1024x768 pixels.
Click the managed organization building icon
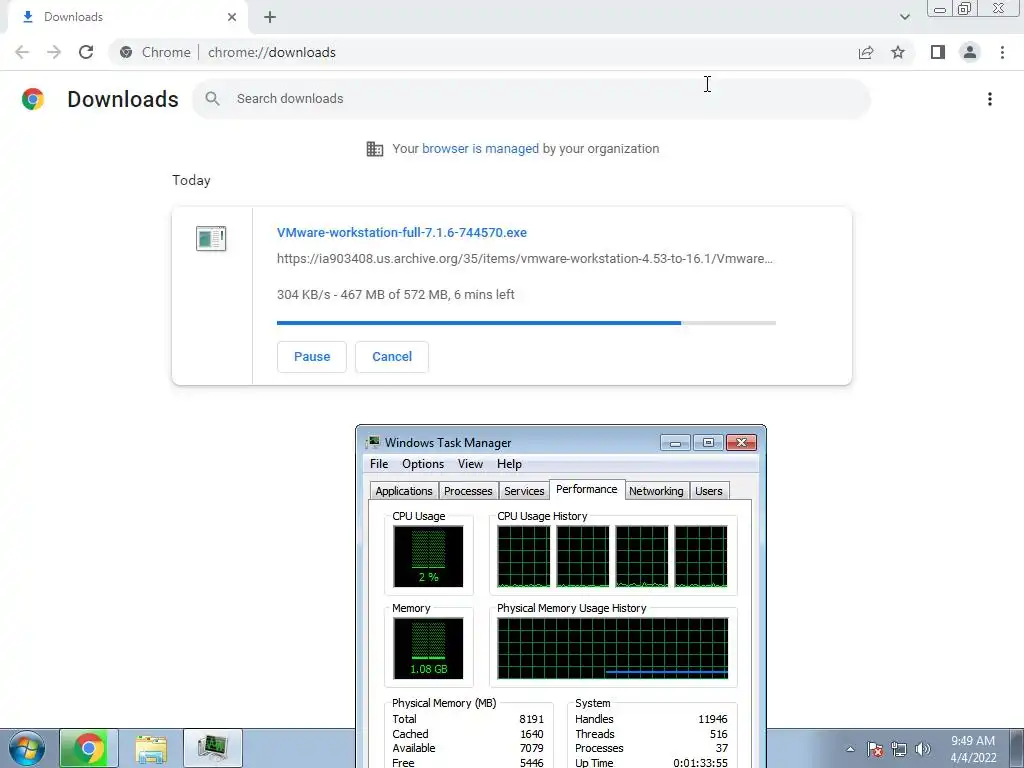coord(375,149)
